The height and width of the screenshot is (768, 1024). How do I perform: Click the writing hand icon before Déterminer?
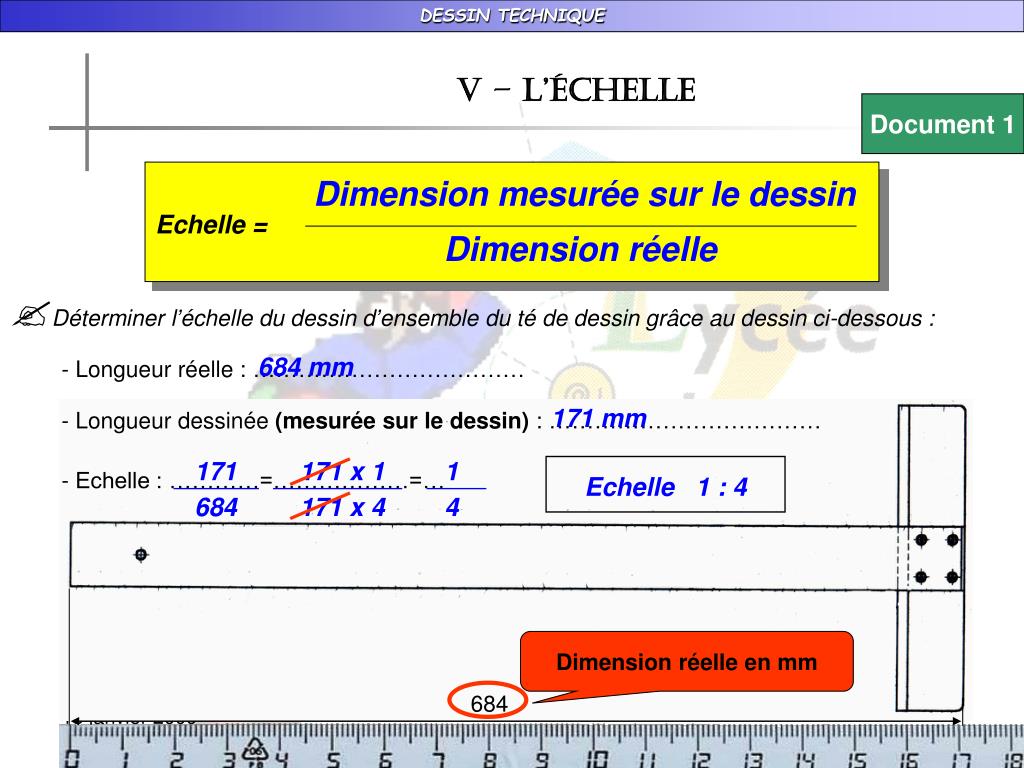(31, 314)
